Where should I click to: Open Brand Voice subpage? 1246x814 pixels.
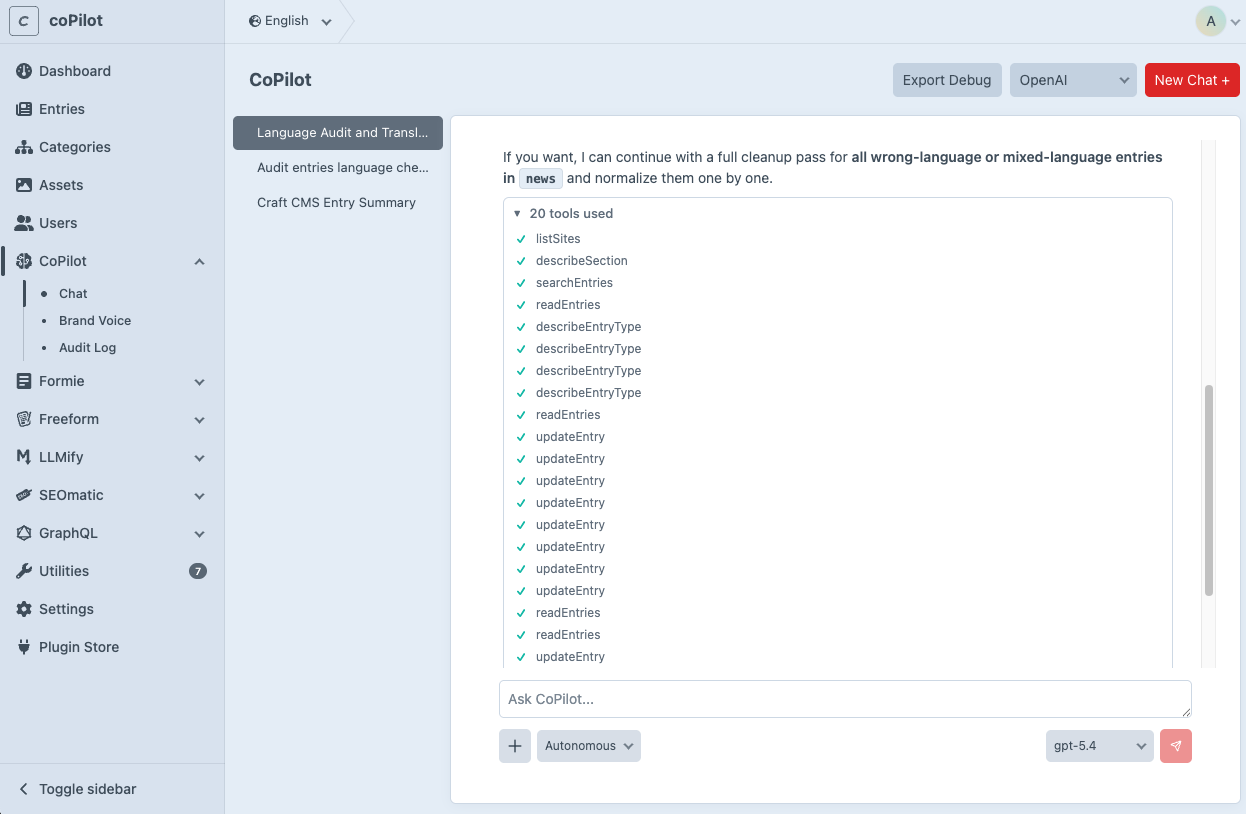point(95,321)
